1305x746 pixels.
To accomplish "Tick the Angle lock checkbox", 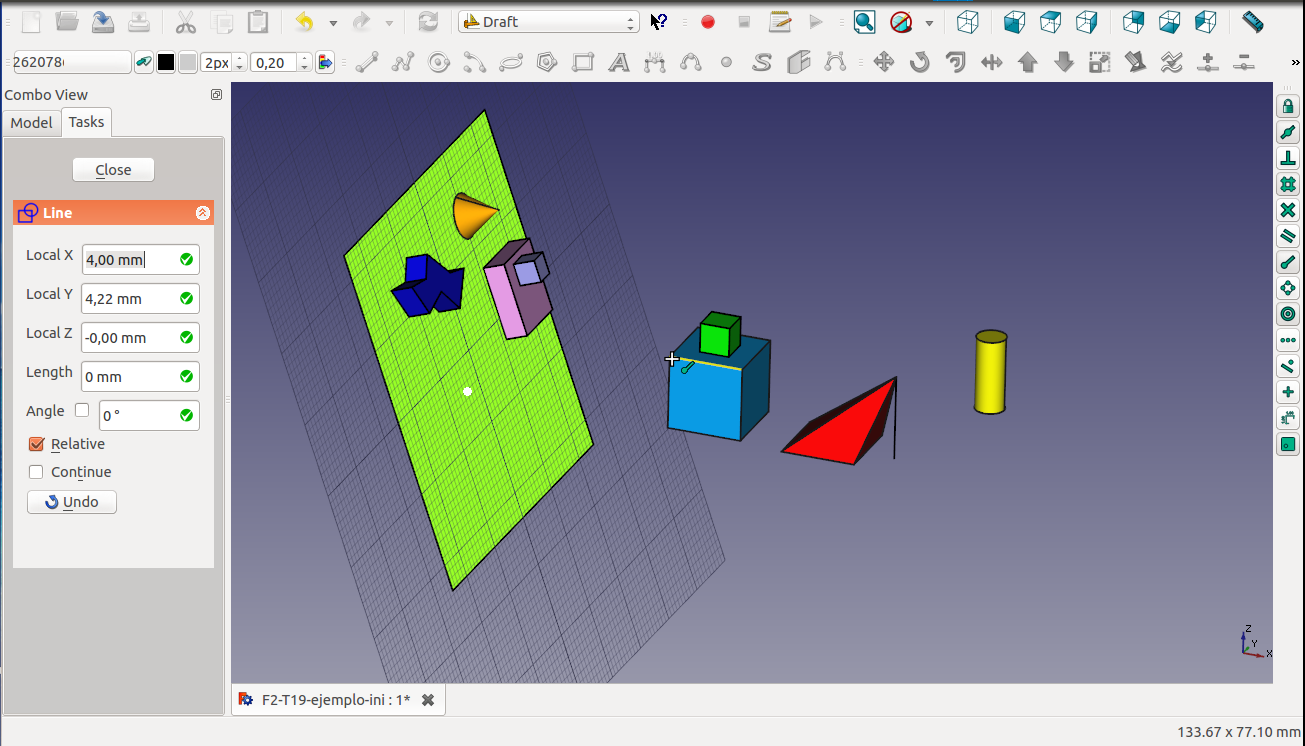I will 82,410.
